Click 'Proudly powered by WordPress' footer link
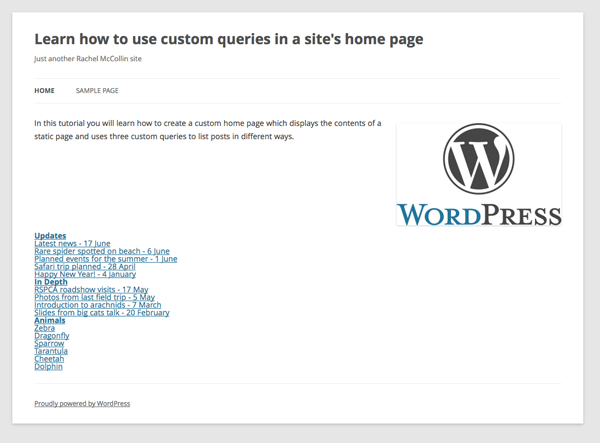Screen dimensions: 600x443 coord(82,404)
